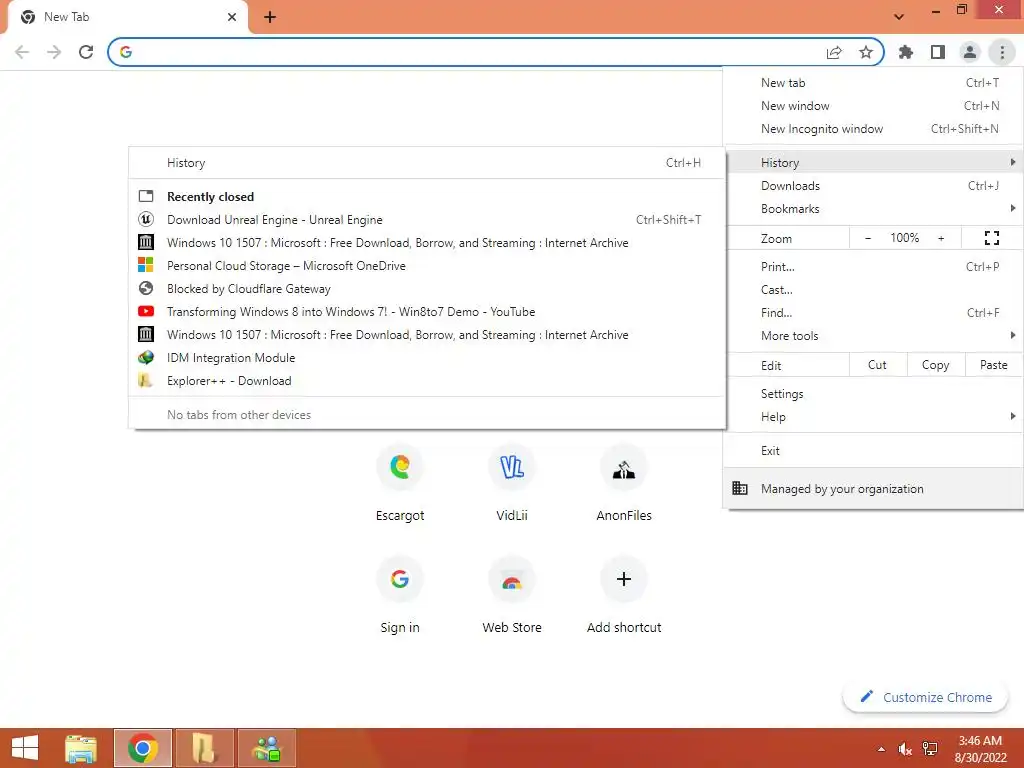Expand the History submenu entry
The image size is (1024, 768).
point(873,163)
